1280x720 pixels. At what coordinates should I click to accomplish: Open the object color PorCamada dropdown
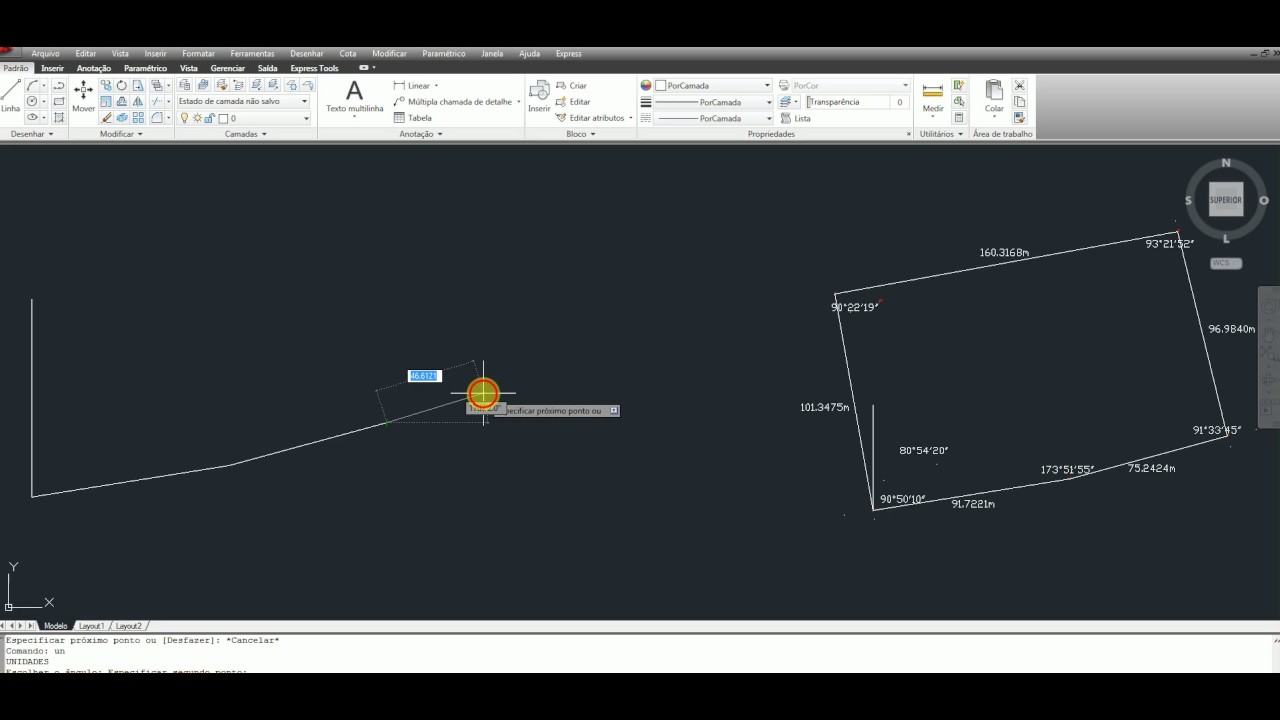click(713, 86)
